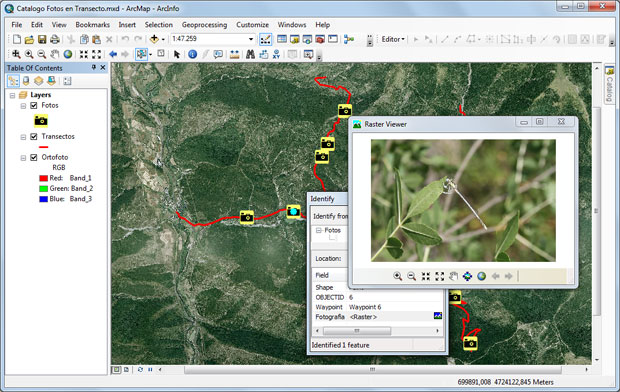This screenshot has width=620, height=392.
Task: Click the camera marker on the left transect
Action: point(247,217)
